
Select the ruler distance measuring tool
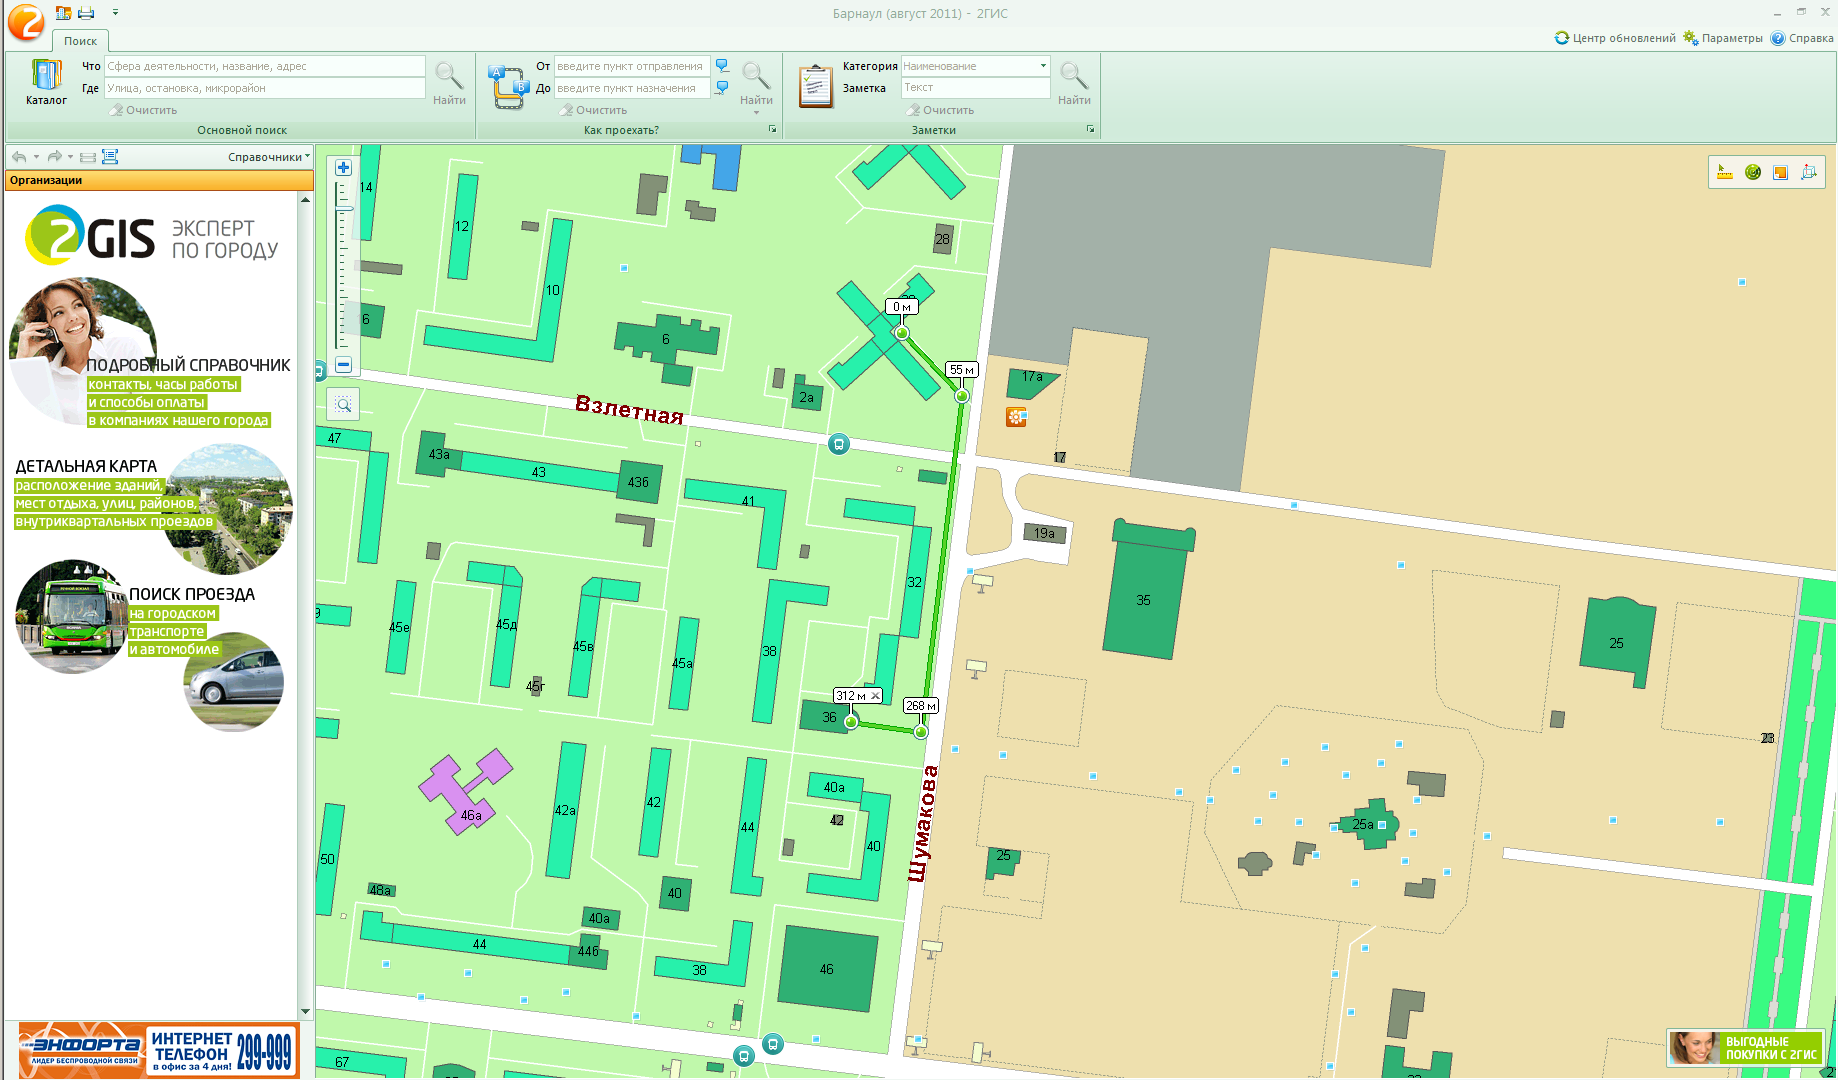1725,172
